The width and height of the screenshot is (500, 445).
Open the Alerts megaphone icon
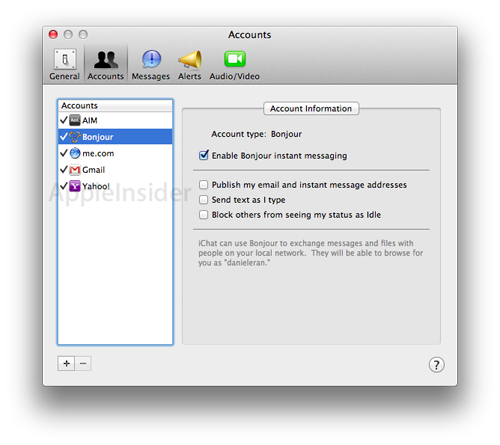[x=190, y=60]
